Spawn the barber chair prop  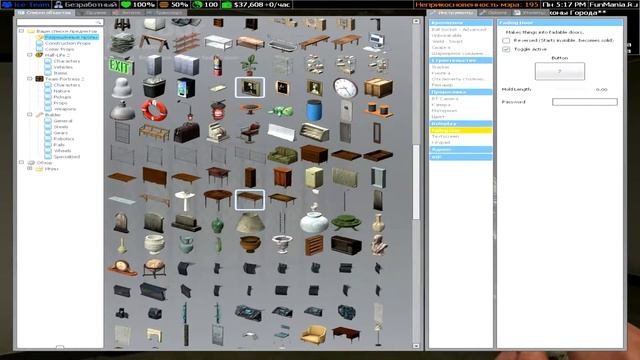[x=250, y=132]
